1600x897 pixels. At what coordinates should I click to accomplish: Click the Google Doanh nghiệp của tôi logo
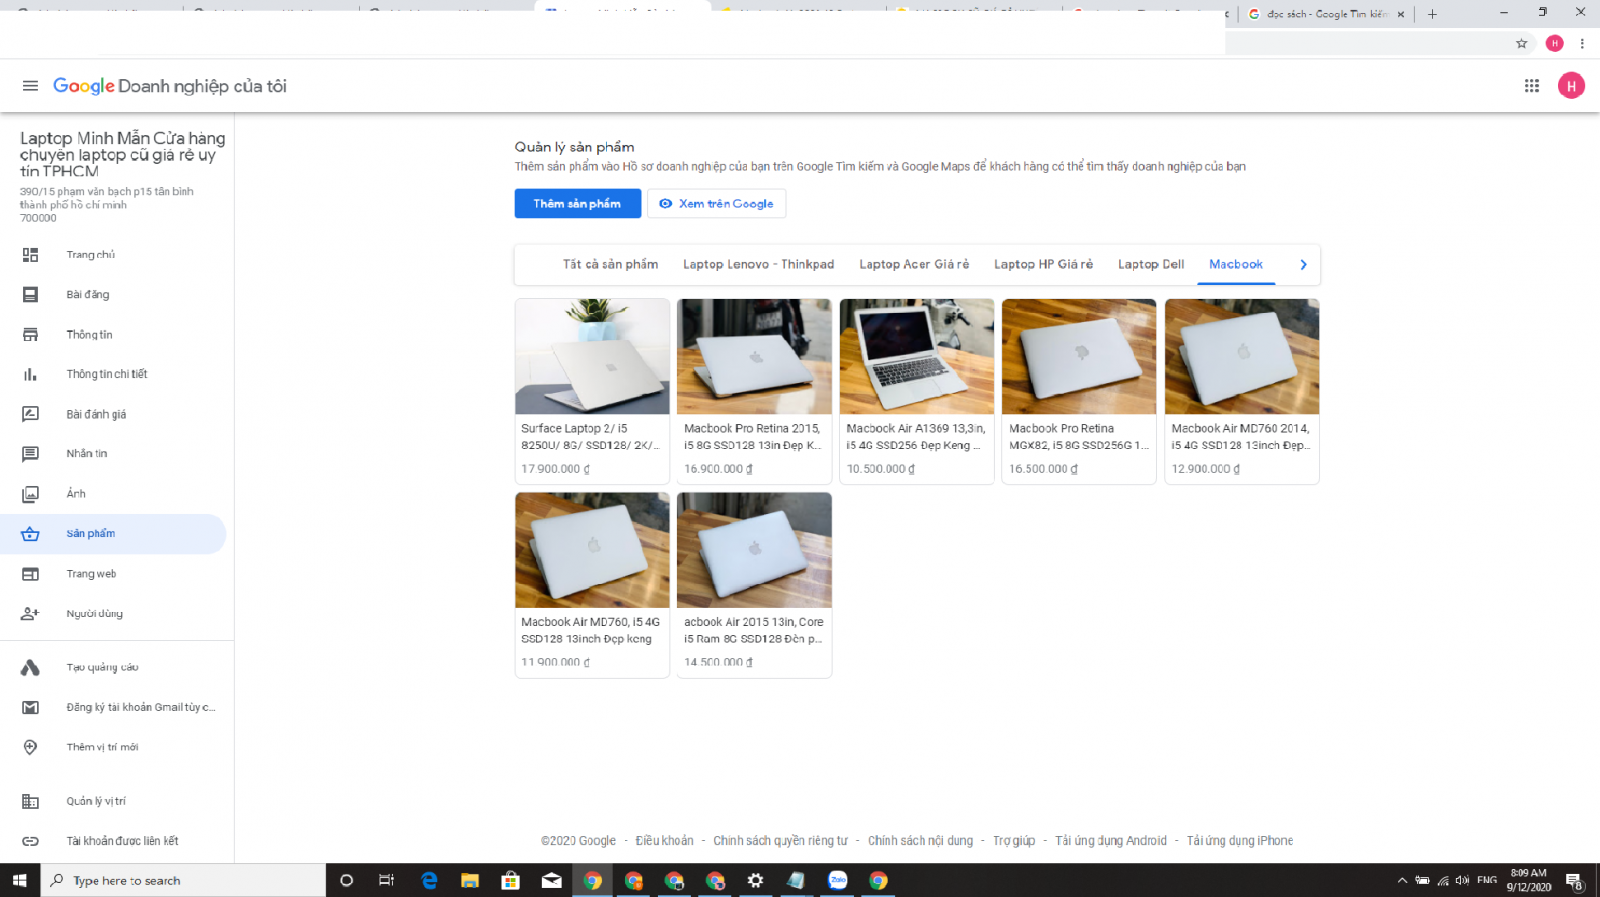point(170,86)
